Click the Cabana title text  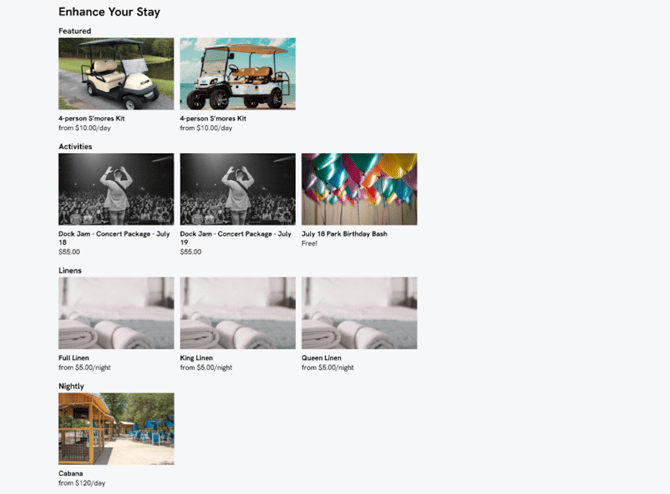pos(71,473)
